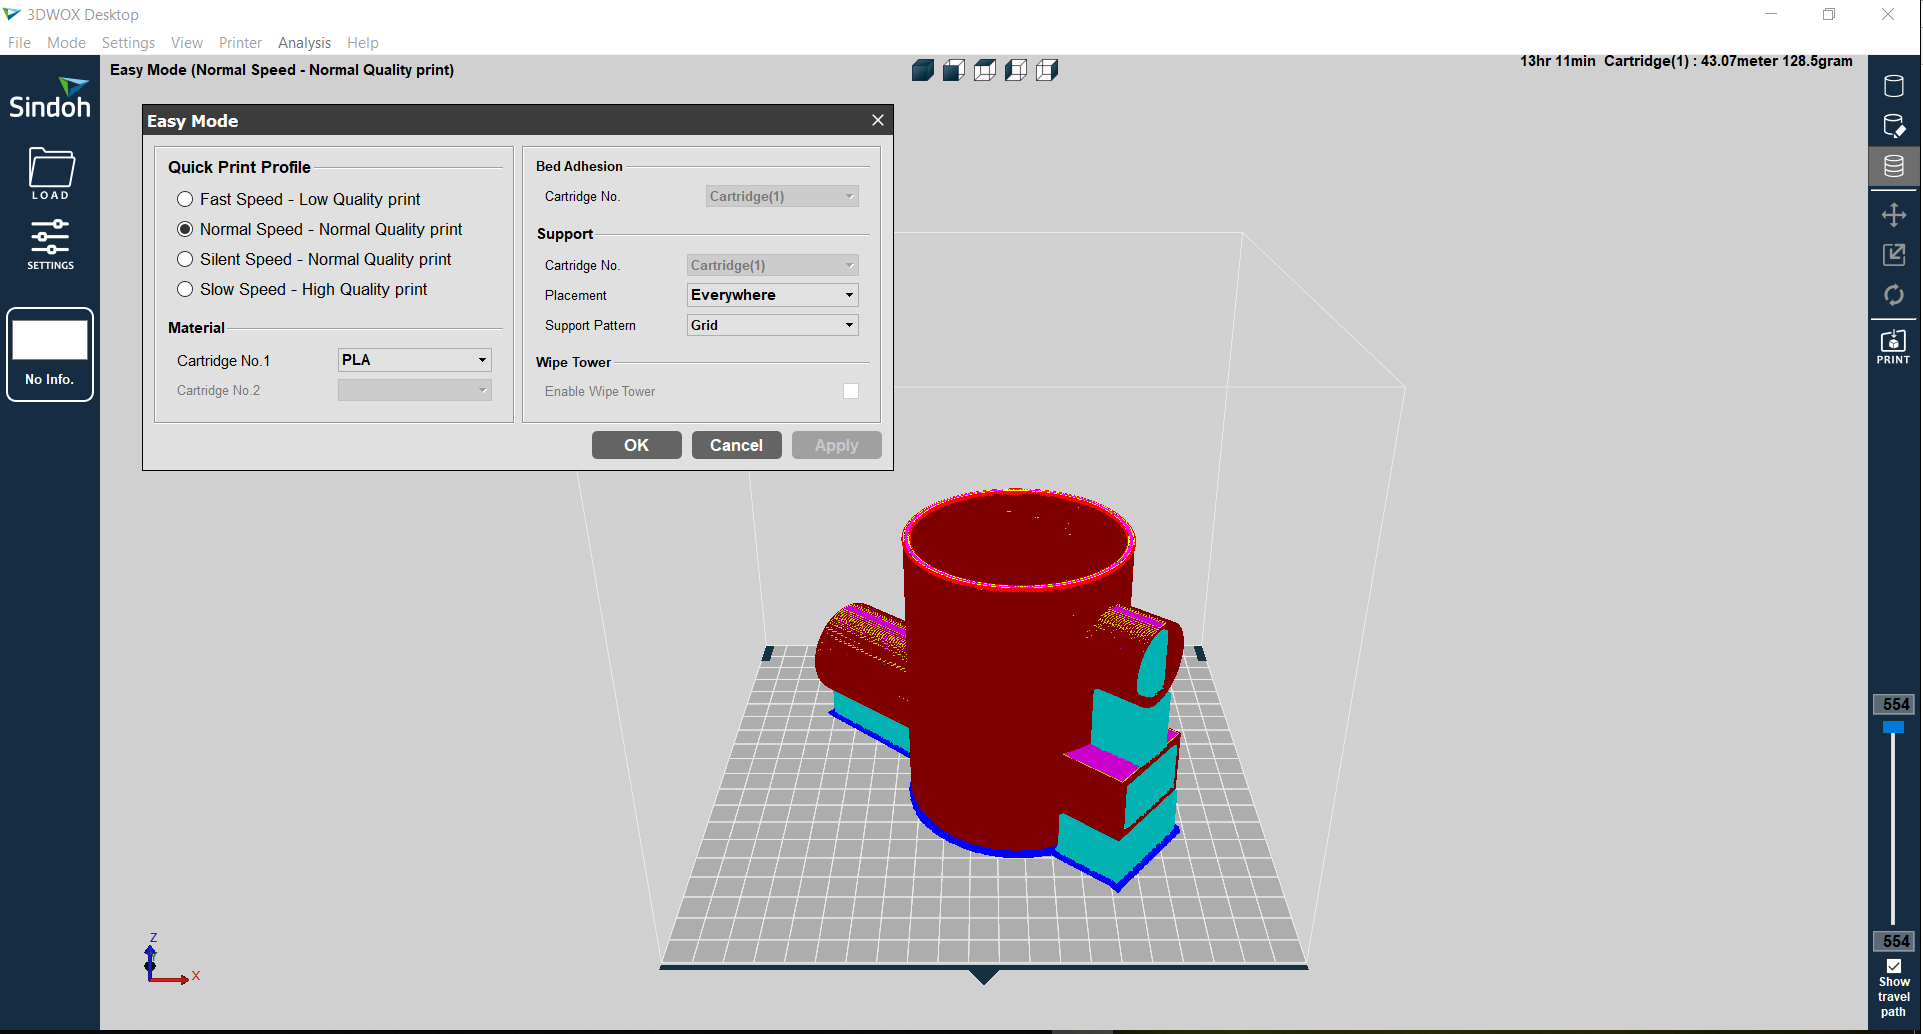Open the Support Pattern dropdown
The width and height of the screenshot is (1923, 1034).
tap(772, 325)
